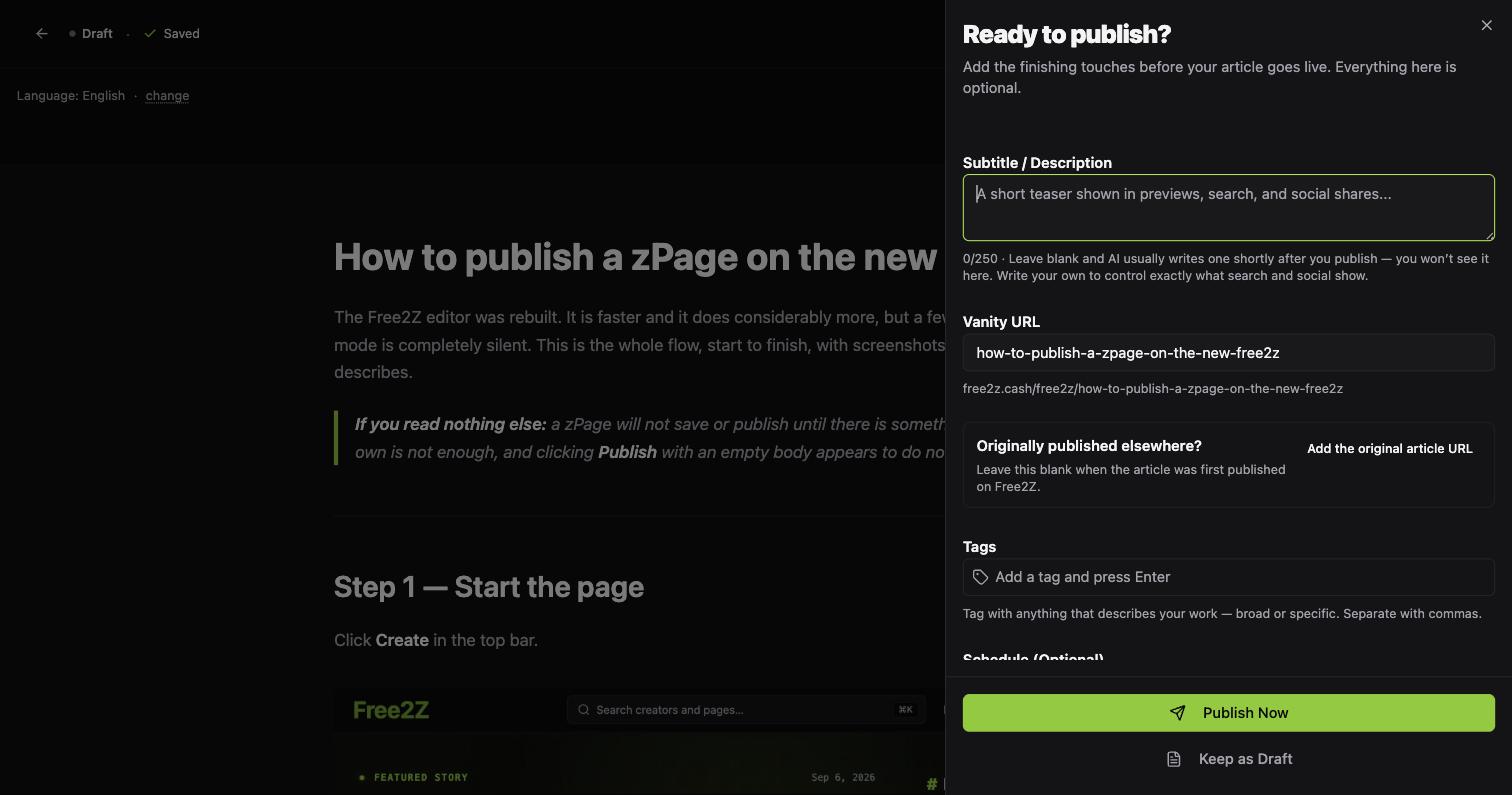This screenshot has height=795, width=1512.
Task: Focus the Subtitle / Description text area
Action: [1228, 208]
